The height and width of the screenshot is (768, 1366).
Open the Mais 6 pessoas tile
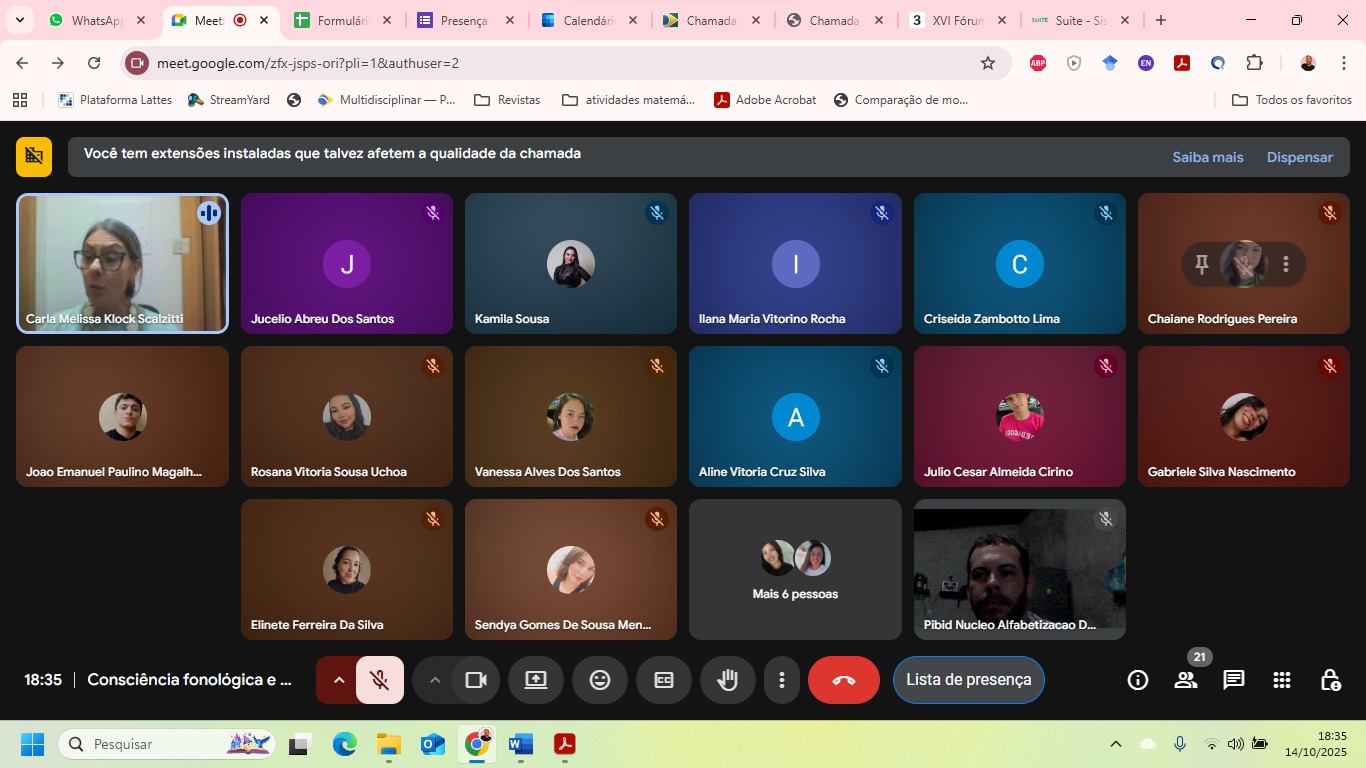click(795, 570)
